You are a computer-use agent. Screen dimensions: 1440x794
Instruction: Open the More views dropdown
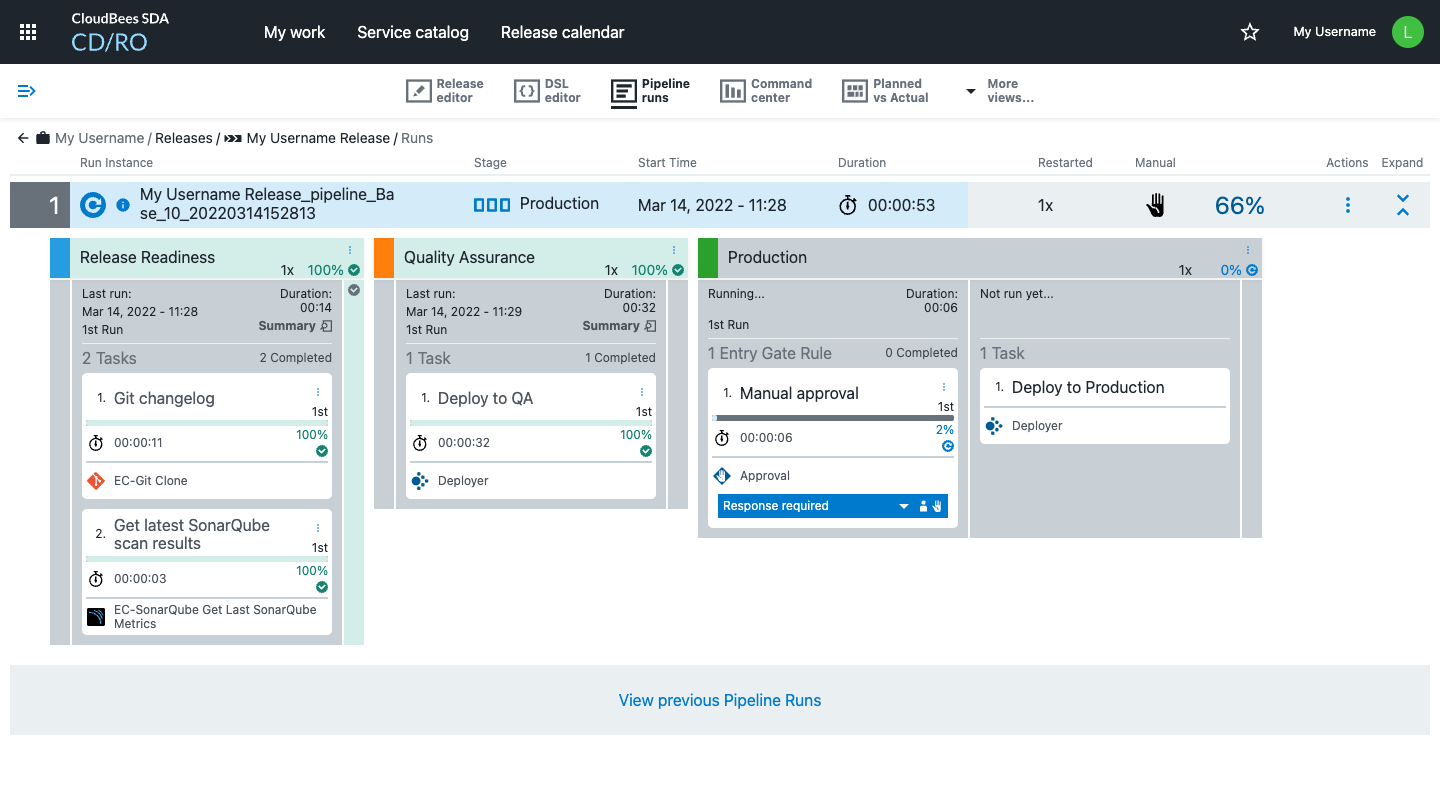(1000, 91)
